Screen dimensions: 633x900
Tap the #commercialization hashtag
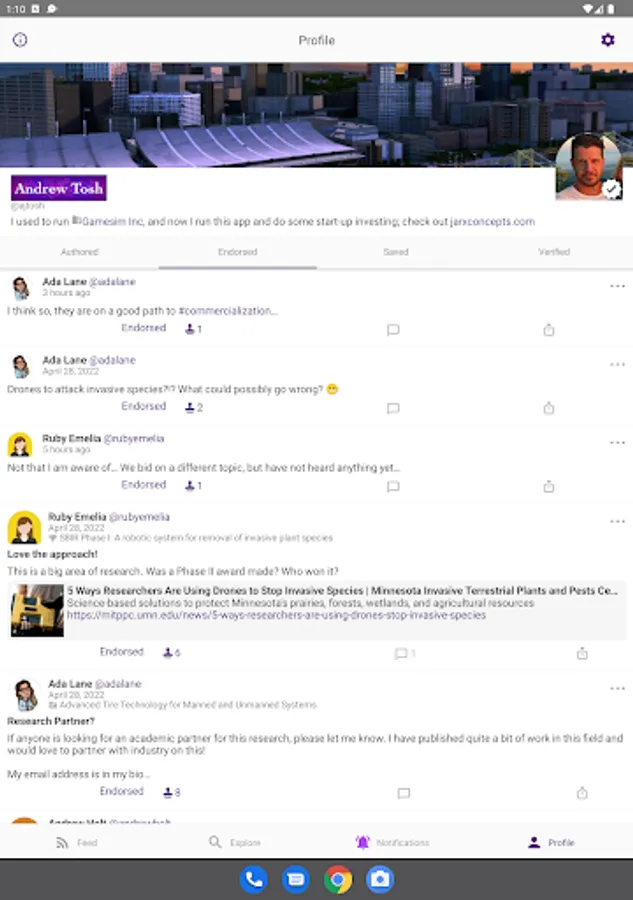coord(228,311)
